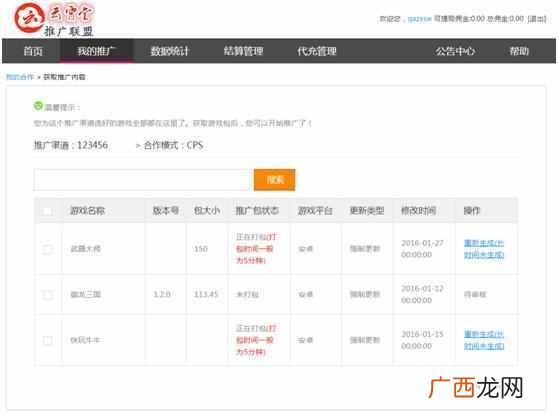
Task: Check the checkbox for the 1.2.0 version row
Action: coord(48,295)
